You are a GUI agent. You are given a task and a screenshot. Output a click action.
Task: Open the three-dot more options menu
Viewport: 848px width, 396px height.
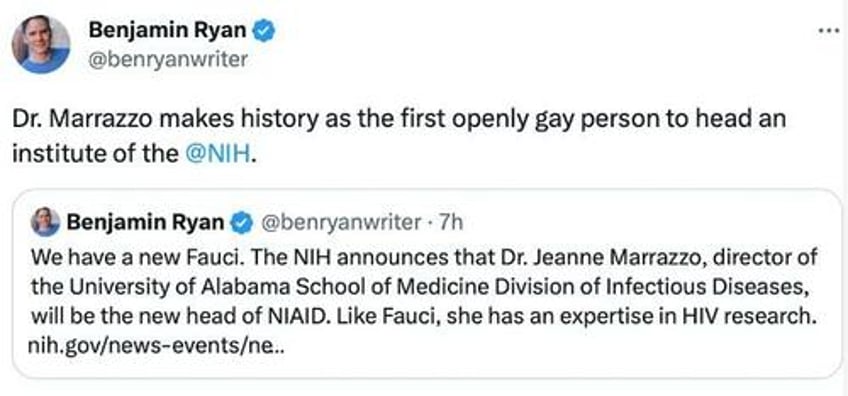point(830,31)
